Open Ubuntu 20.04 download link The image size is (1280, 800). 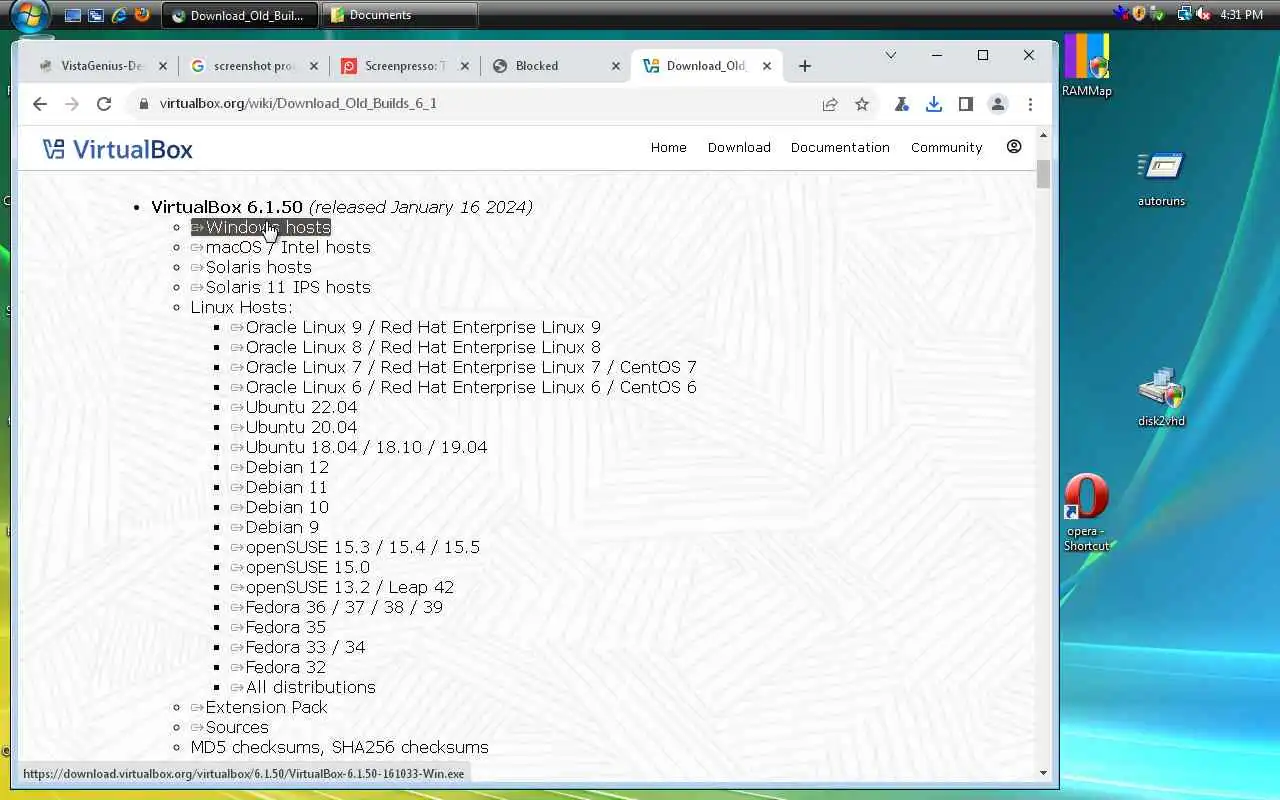tap(294, 427)
